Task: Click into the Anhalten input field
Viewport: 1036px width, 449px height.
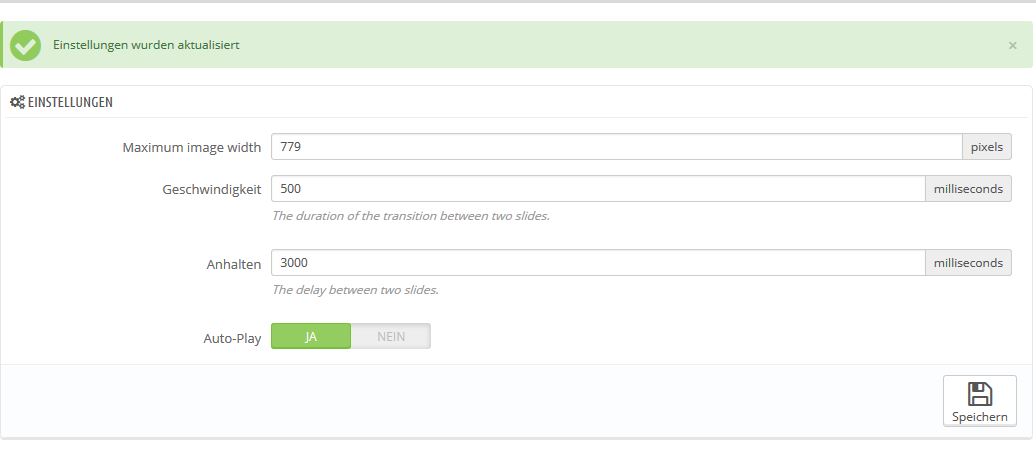Action: click(x=597, y=263)
